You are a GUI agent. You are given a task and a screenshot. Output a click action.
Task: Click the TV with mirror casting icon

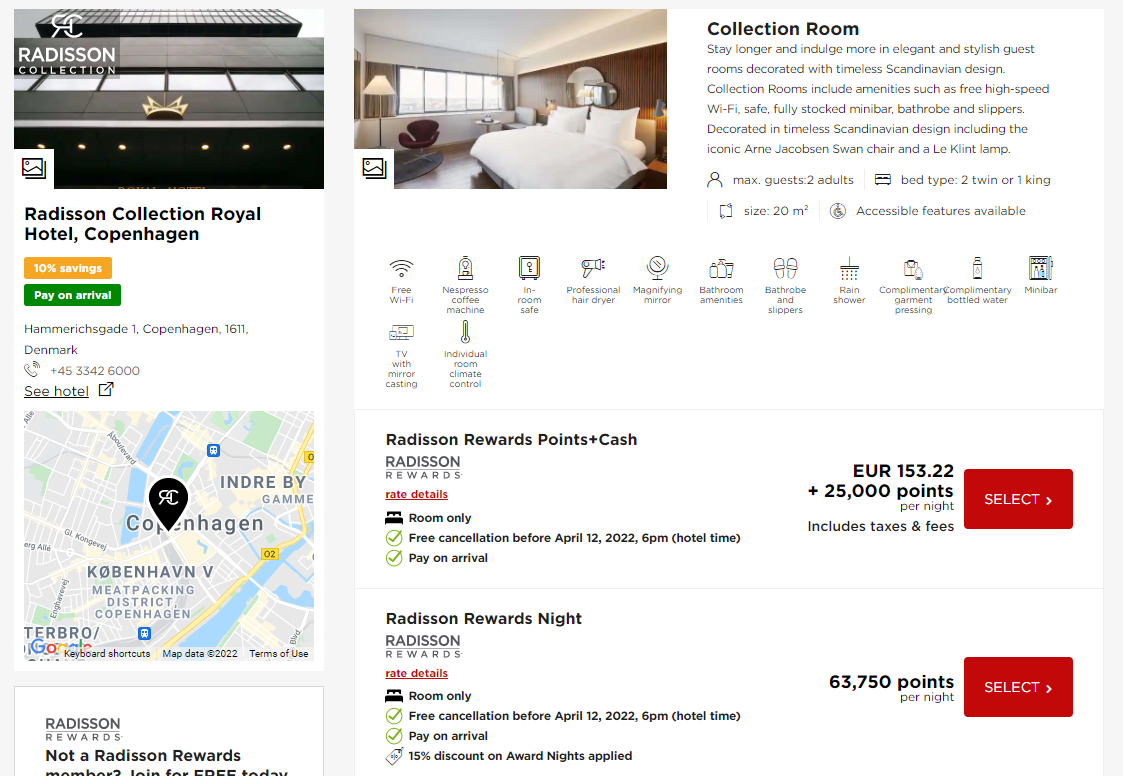coord(401,335)
